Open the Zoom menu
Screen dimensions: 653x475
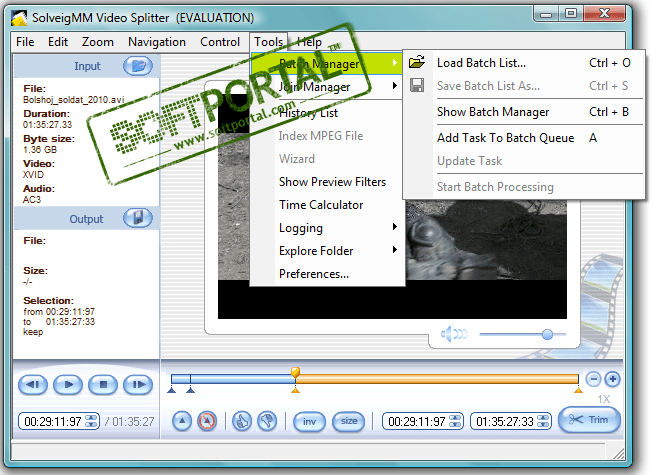tap(97, 42)
